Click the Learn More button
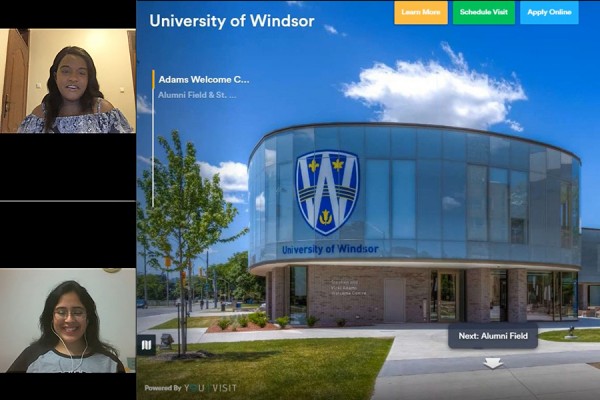The image size is (600, 400). 420,12
